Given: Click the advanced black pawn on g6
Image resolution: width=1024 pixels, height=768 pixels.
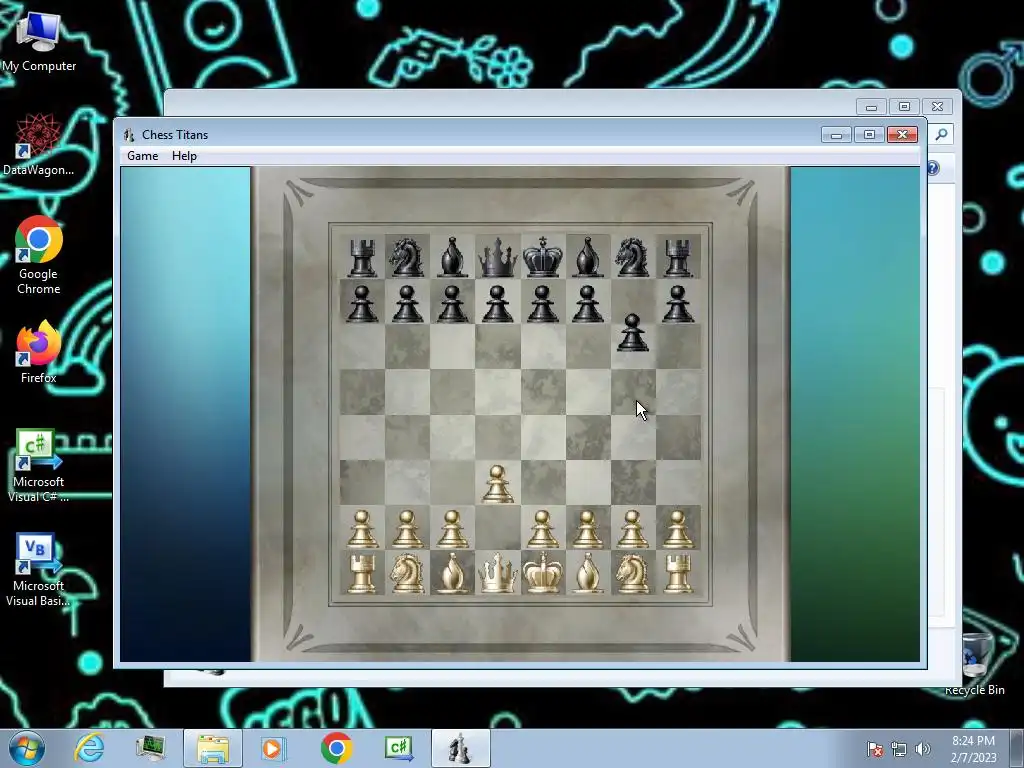Looking at the screenshot, I should pyautogui.click(x=633, y=333).
